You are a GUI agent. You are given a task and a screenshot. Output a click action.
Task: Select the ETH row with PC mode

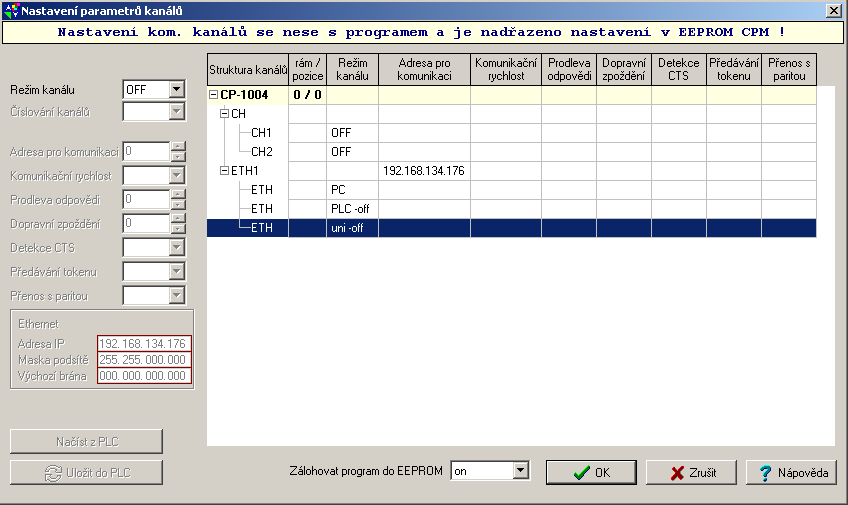(x=511, y=190)
